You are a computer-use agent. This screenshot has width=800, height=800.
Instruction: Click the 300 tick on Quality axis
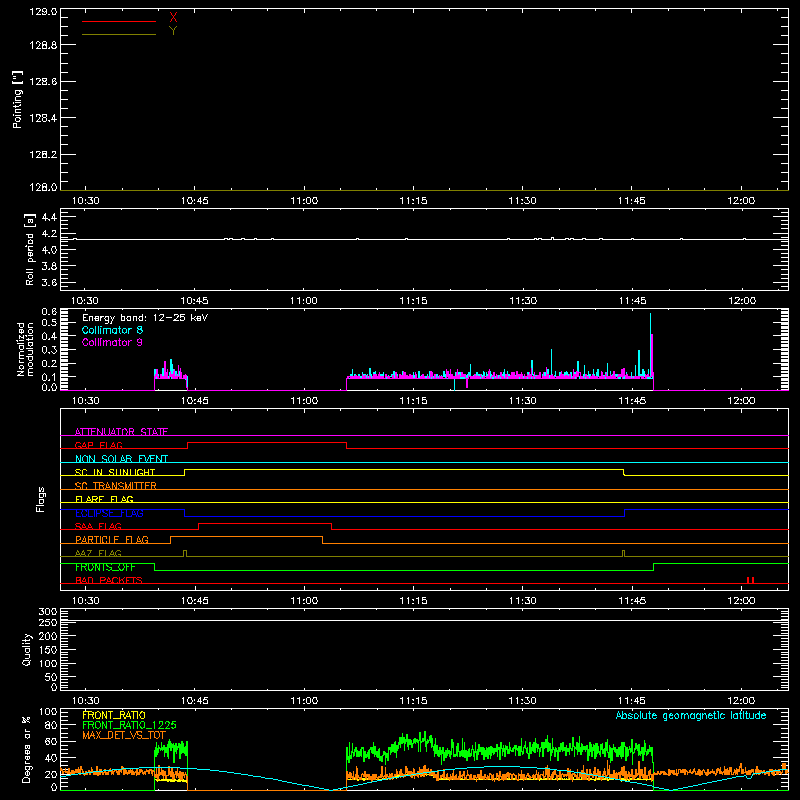point(47,612)
